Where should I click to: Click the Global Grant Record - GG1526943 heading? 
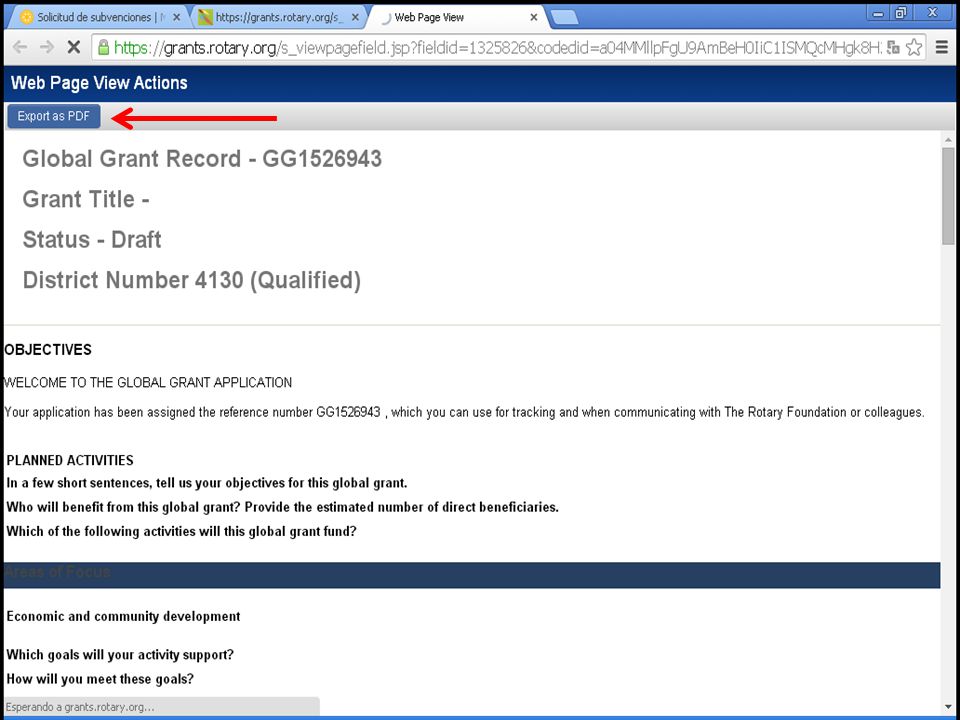pyautogui.click(x=202, y=159)
